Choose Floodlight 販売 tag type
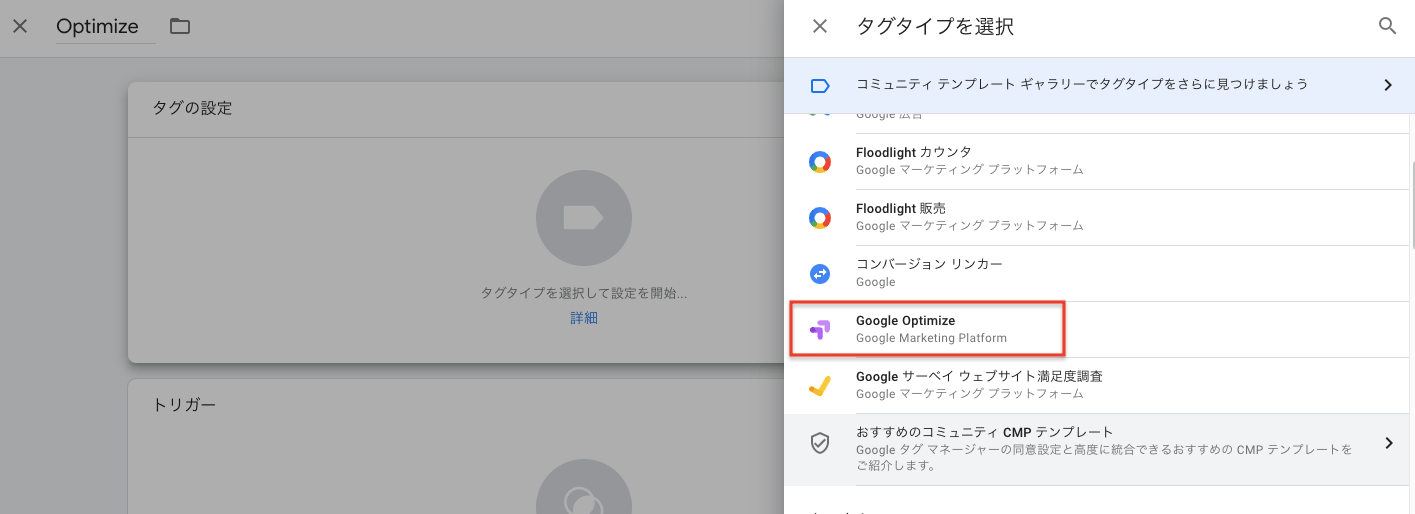 point(1099,218)
